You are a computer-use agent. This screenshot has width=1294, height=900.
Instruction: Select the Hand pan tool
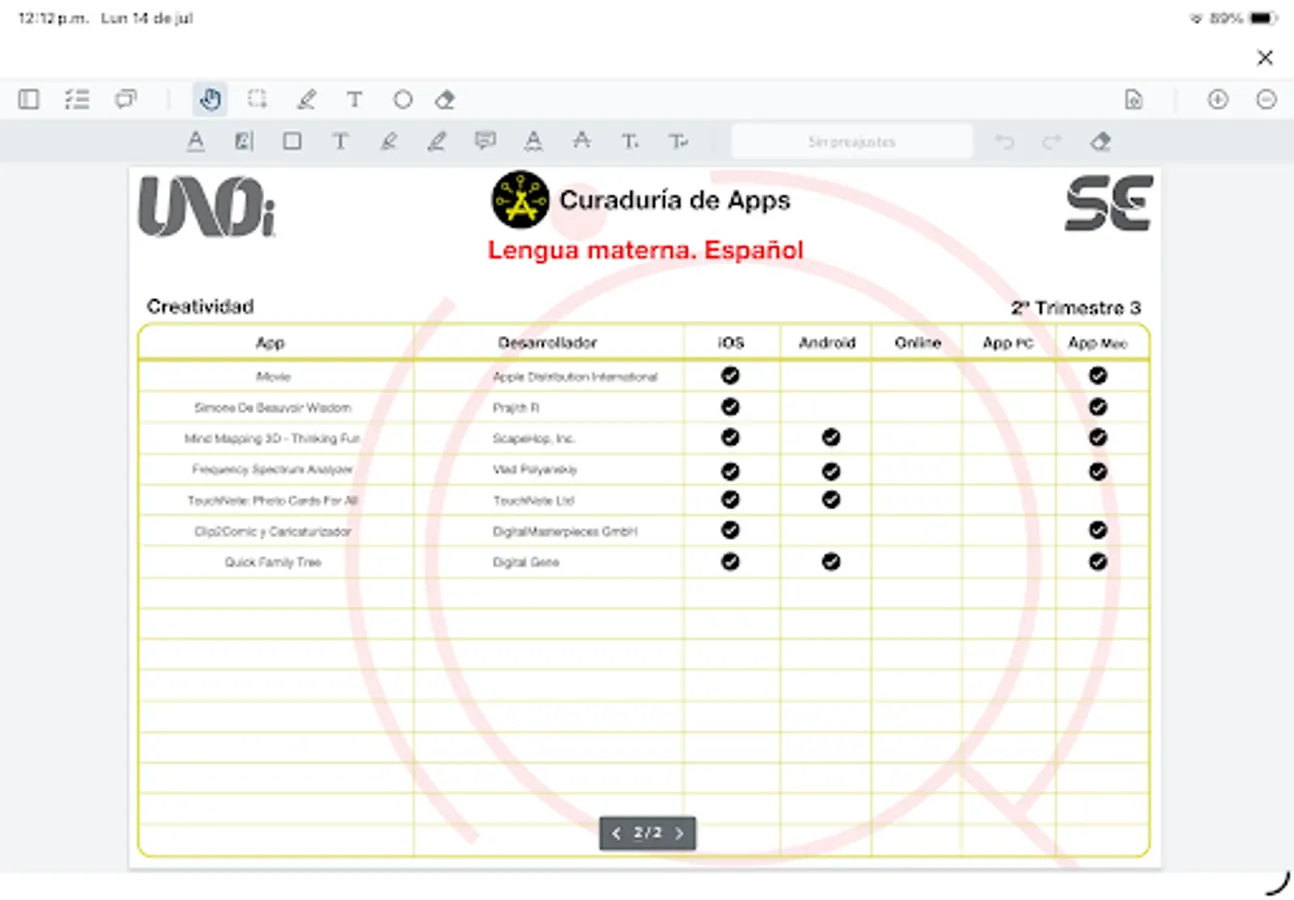click(x=209, y=100)
